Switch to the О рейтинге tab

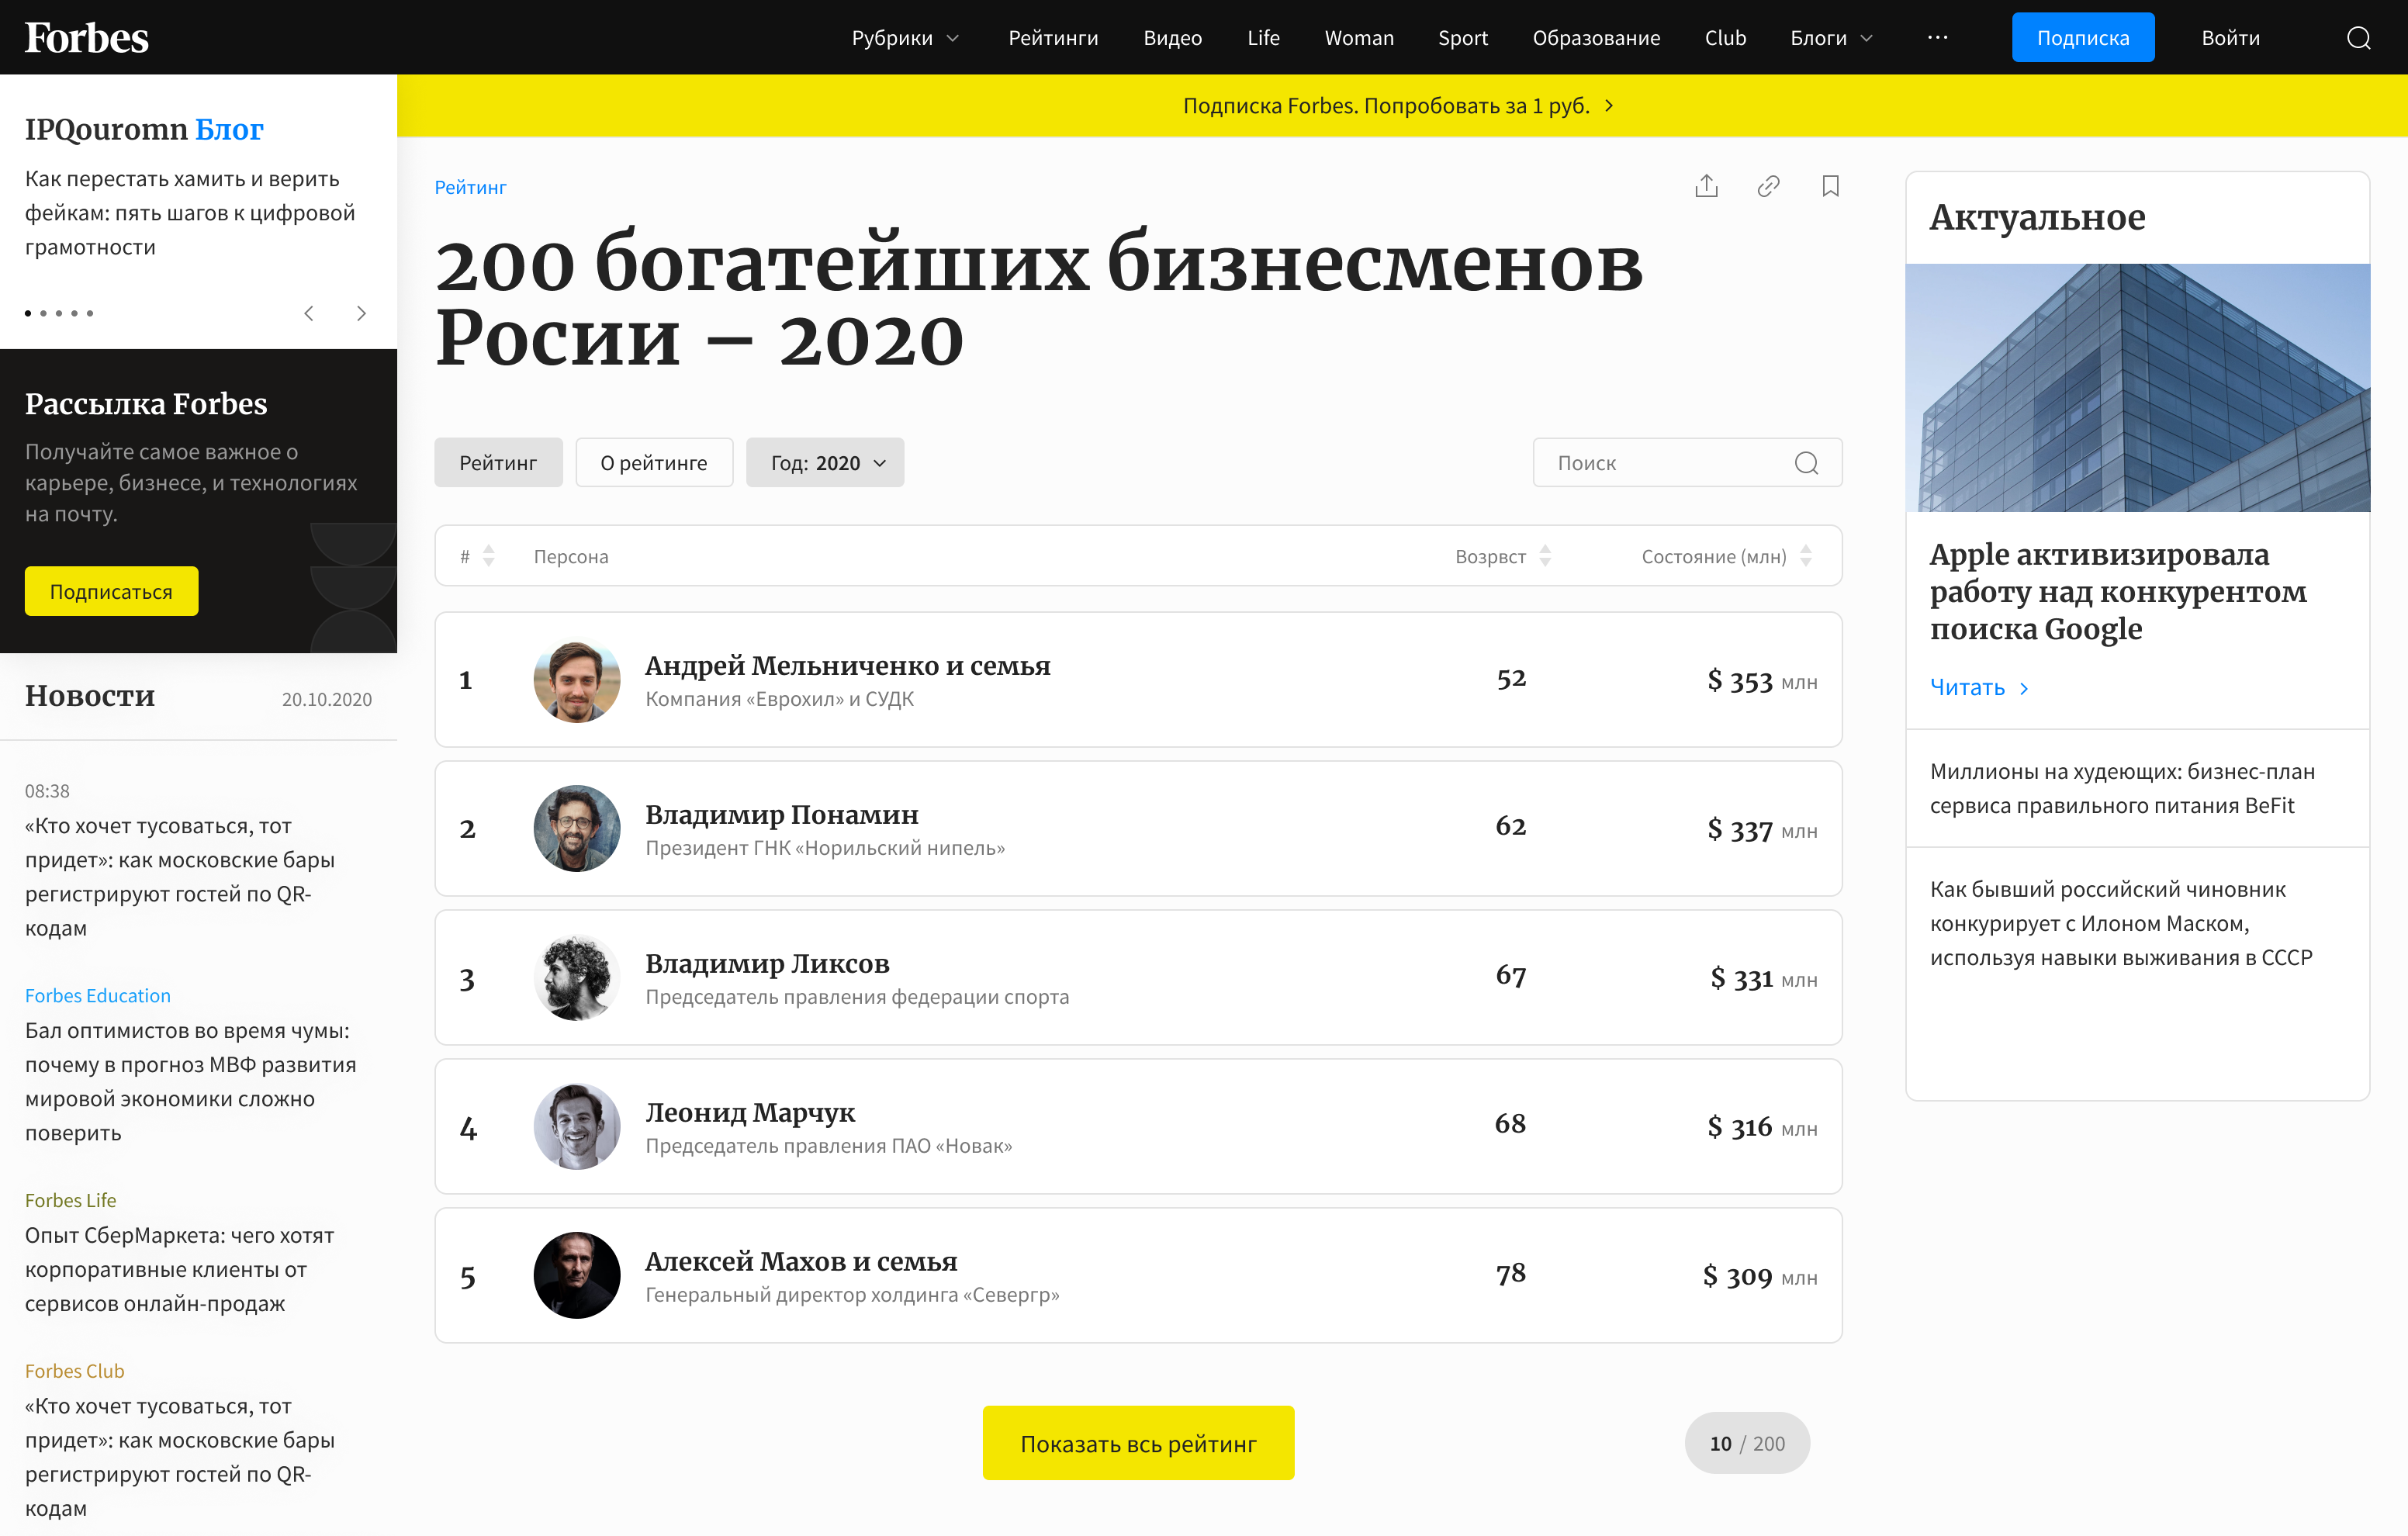pyautogui.click(x=654, y=463)
